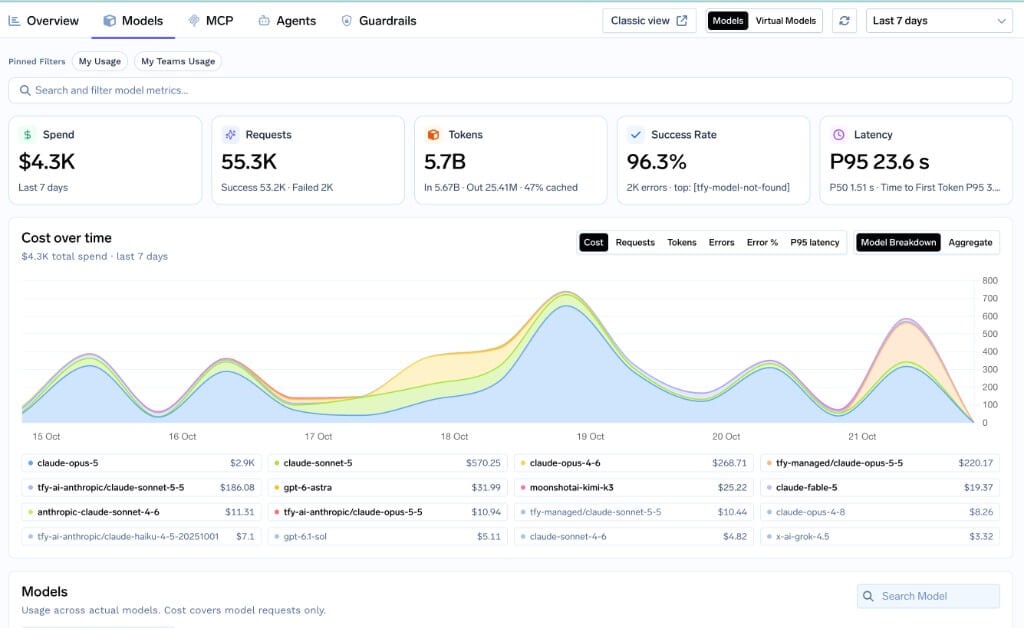
Task: Click the magnifier icon in Search Model
Action: point(868,596)
